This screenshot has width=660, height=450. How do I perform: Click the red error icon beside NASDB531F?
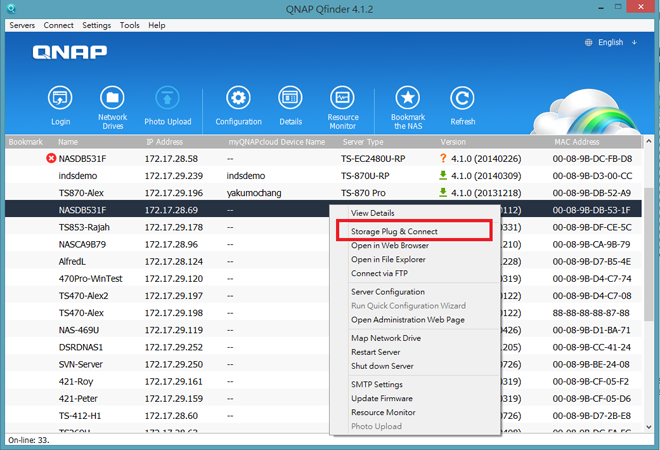tap(51, 158)
